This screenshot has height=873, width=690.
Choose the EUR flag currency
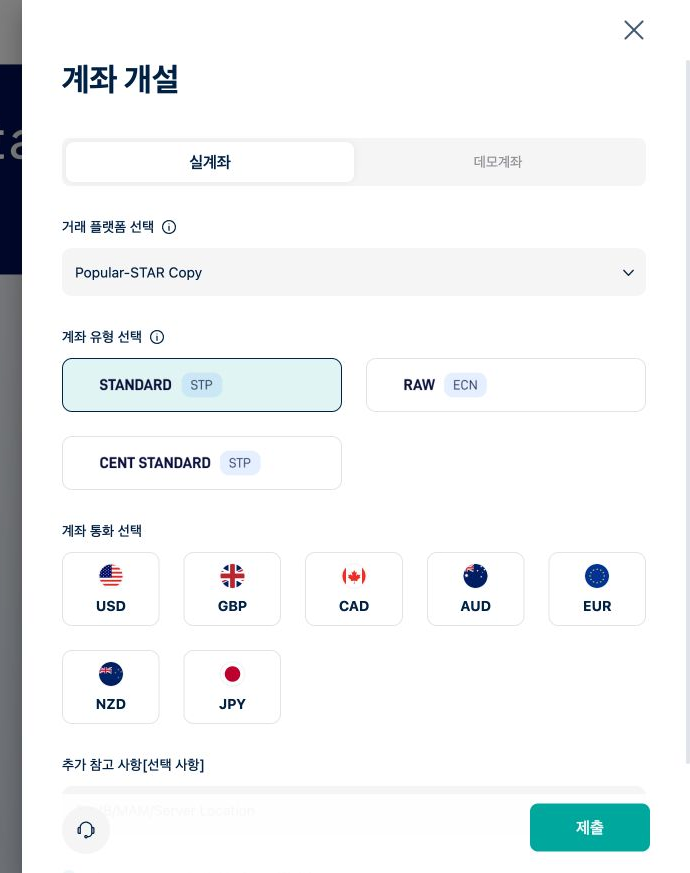597,589
